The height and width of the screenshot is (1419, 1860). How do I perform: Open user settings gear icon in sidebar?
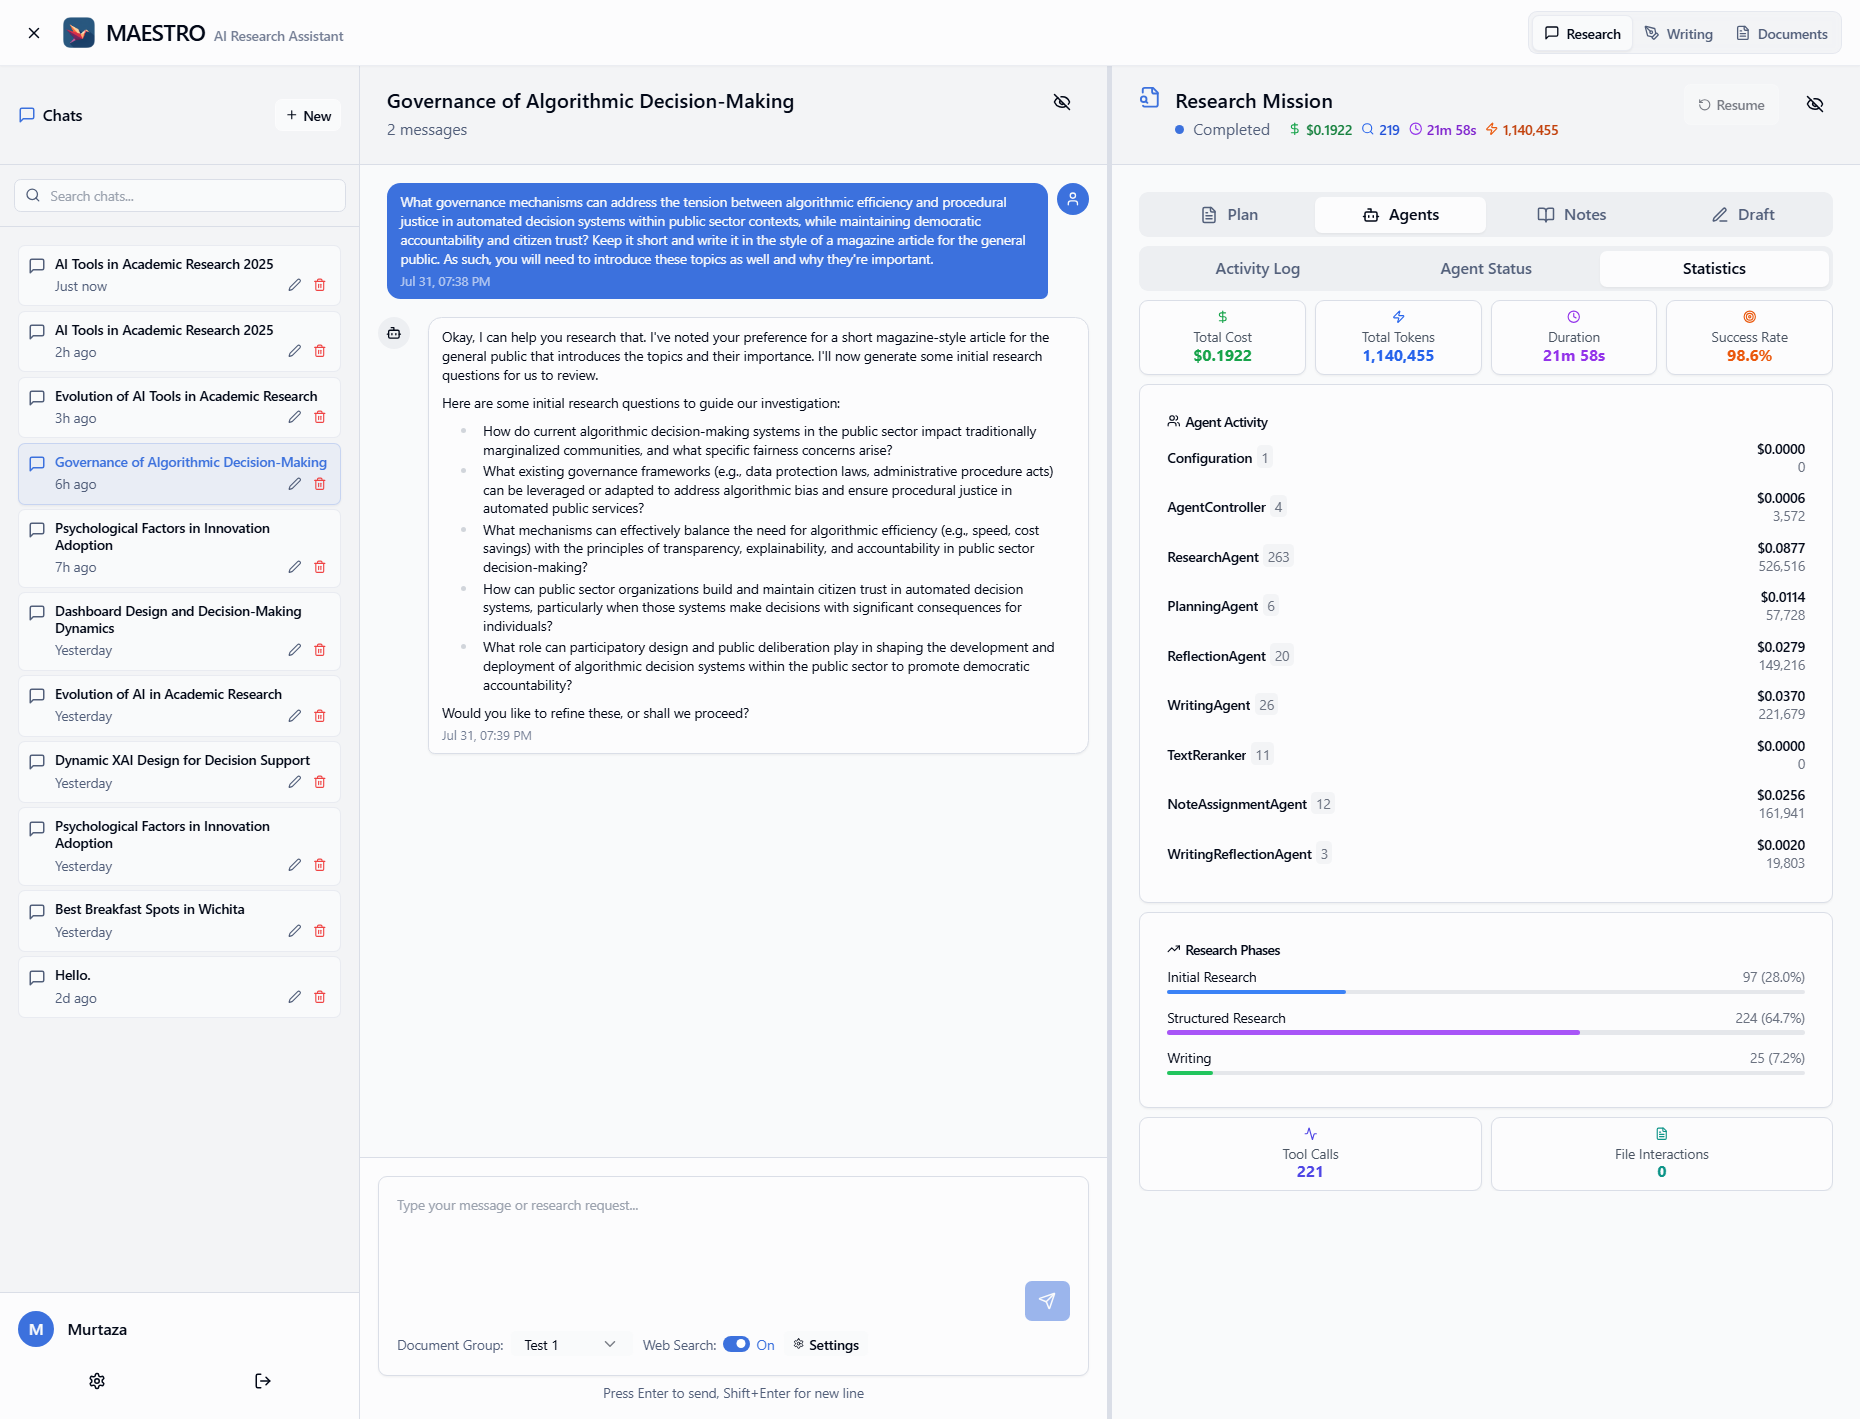tap(97, 1381)
